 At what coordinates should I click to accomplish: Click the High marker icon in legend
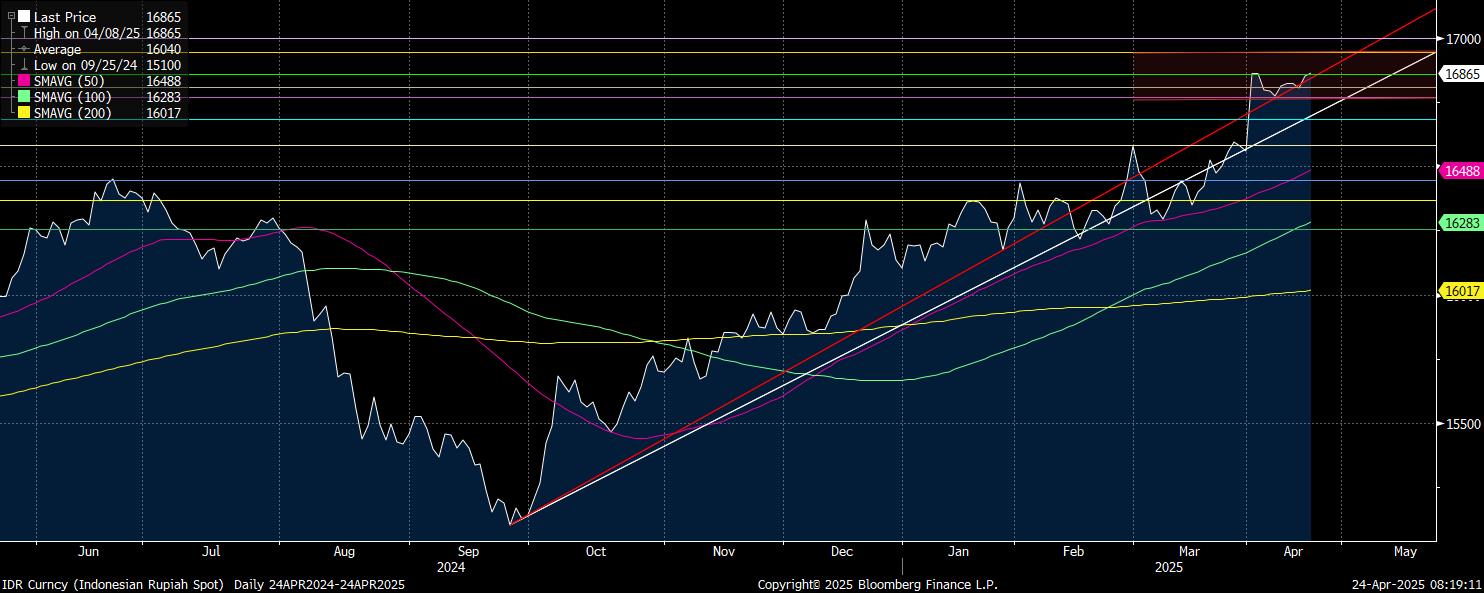tap(24, 33)
